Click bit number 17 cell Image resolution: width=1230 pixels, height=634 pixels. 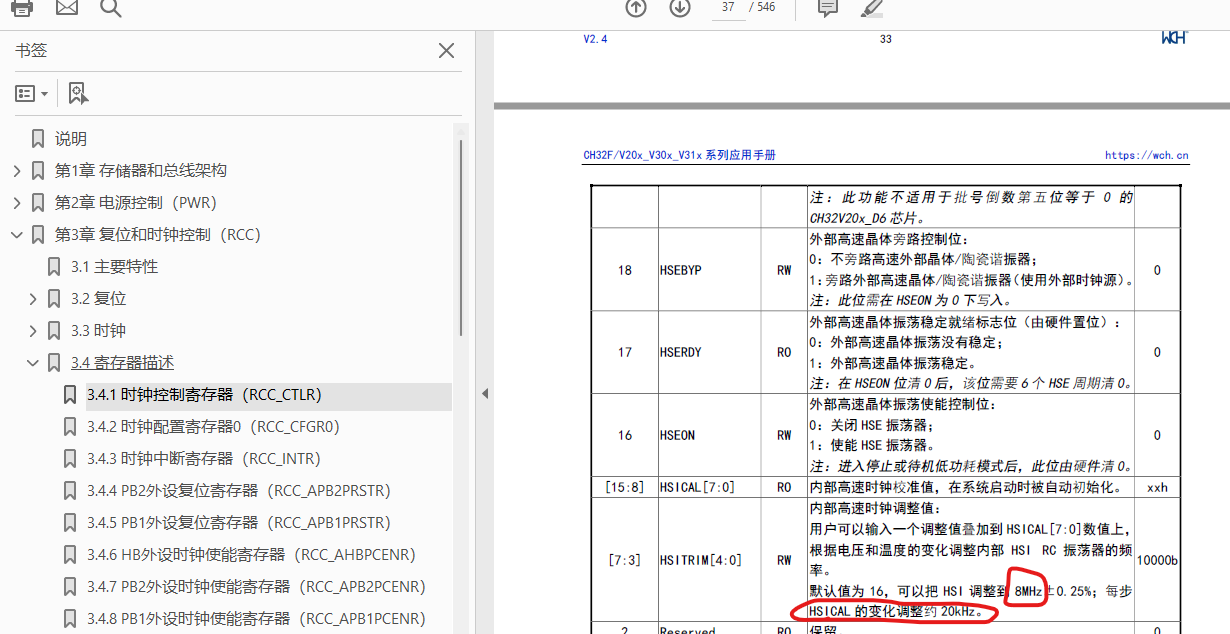click(625, 352)
